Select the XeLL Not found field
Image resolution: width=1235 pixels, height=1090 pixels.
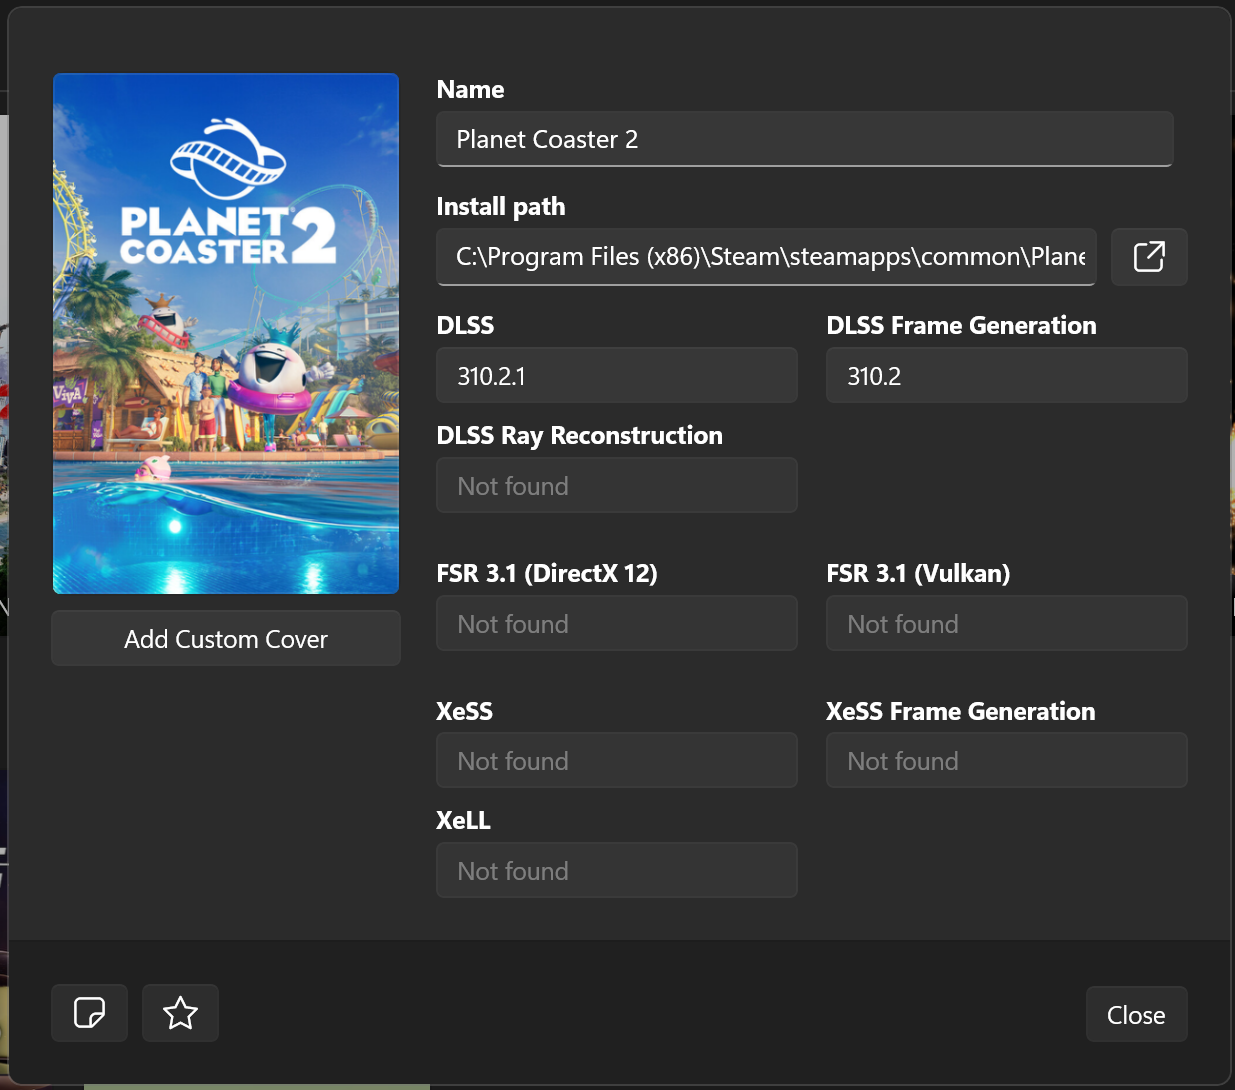(x=617, y=871)
